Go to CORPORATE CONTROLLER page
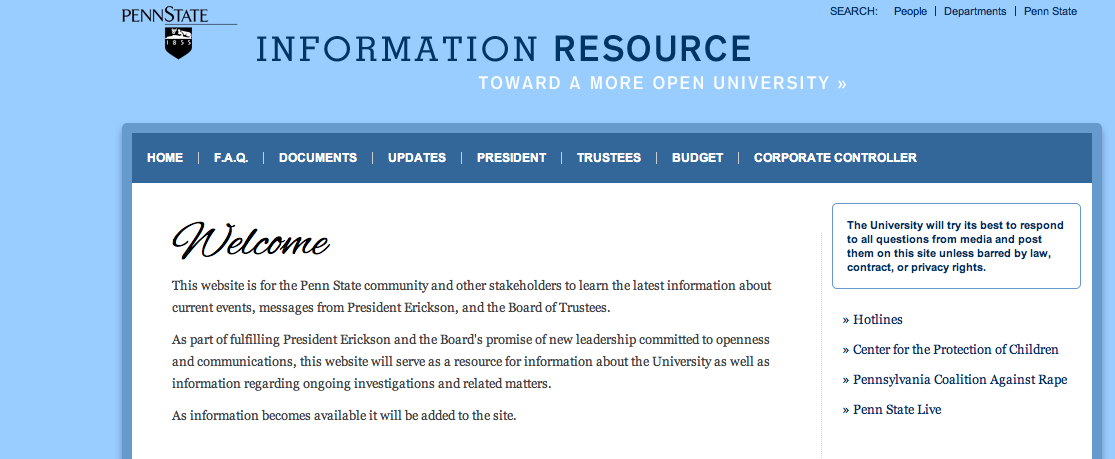Image resolution: width=1115 pixels, height=459 pixels. pos(835,158)
